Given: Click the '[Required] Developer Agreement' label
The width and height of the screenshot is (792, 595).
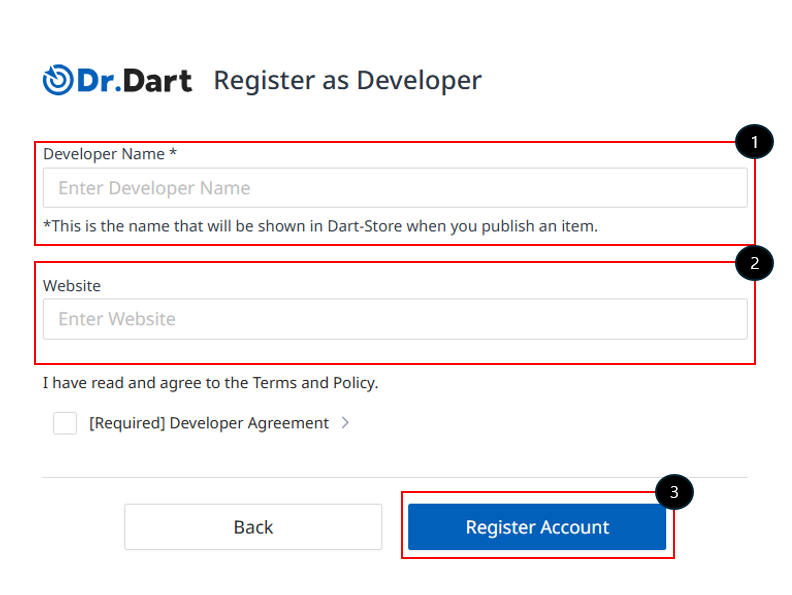Looking at the screenshot, I should pos(208,423).
